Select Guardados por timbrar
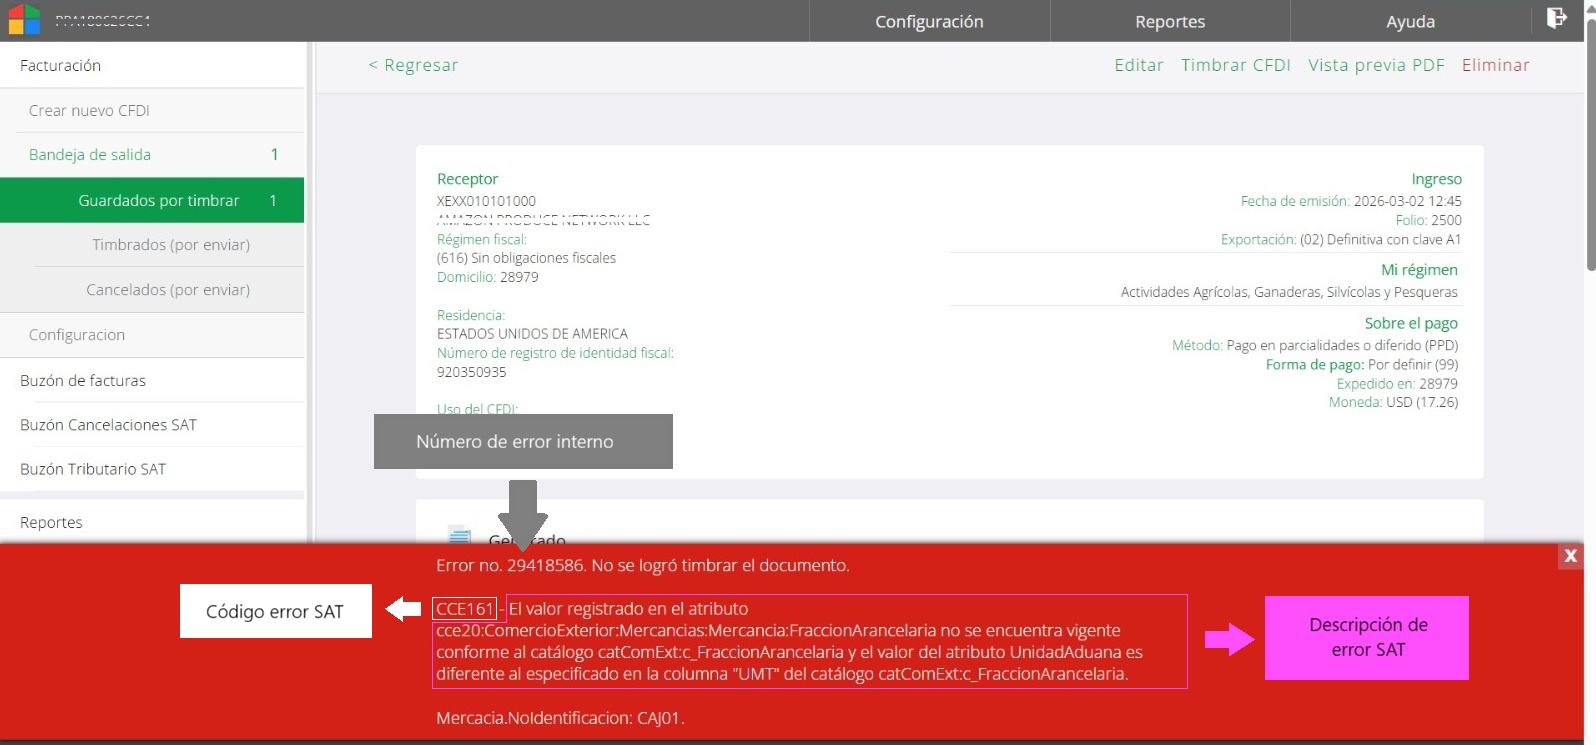Viewport: 1596px width, 745px height. (152, 200)
